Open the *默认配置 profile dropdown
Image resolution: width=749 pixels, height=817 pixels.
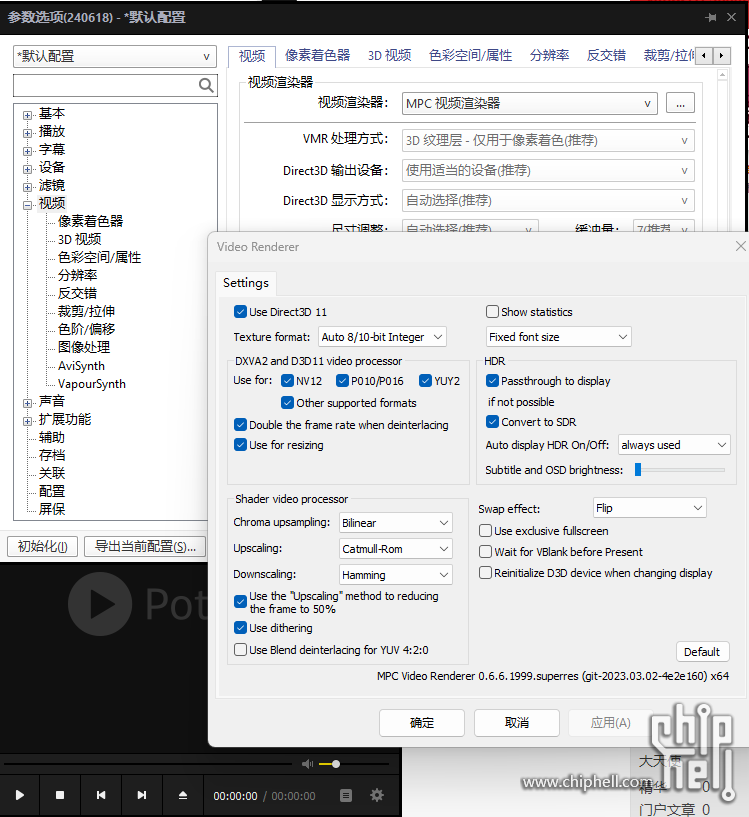click(115, 56)
